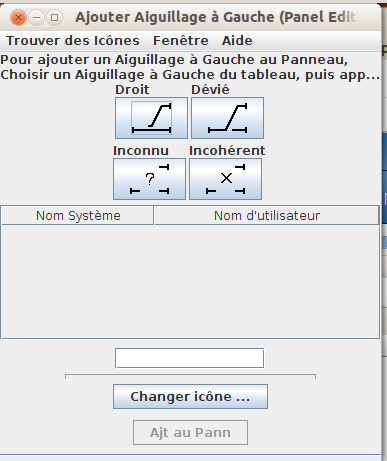Click the Ajt au Pann button
This screenshot has height=461, width=387.
click(190, 433)
